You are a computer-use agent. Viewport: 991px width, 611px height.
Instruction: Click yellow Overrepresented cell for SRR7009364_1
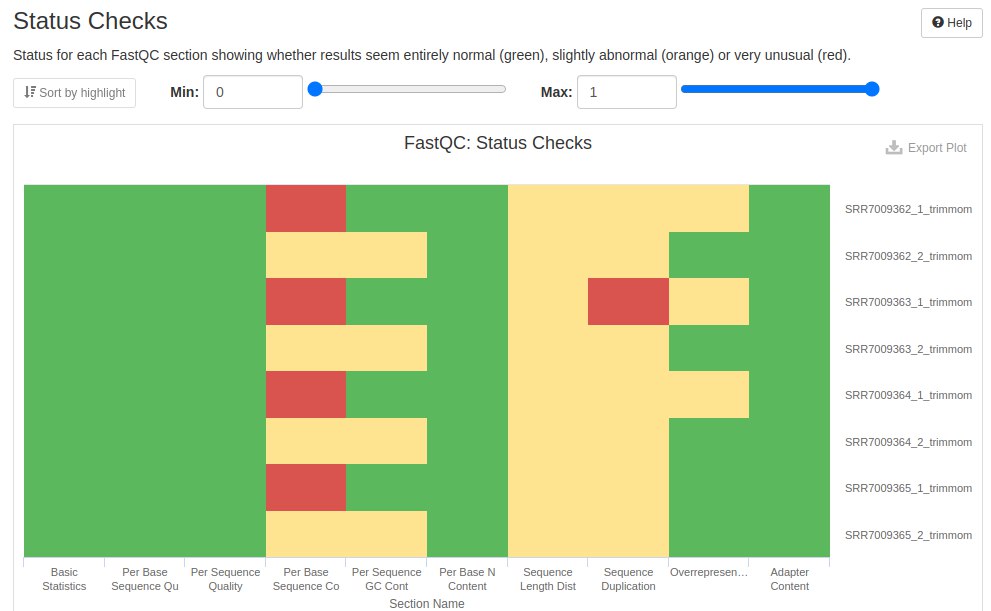[709, 394]
